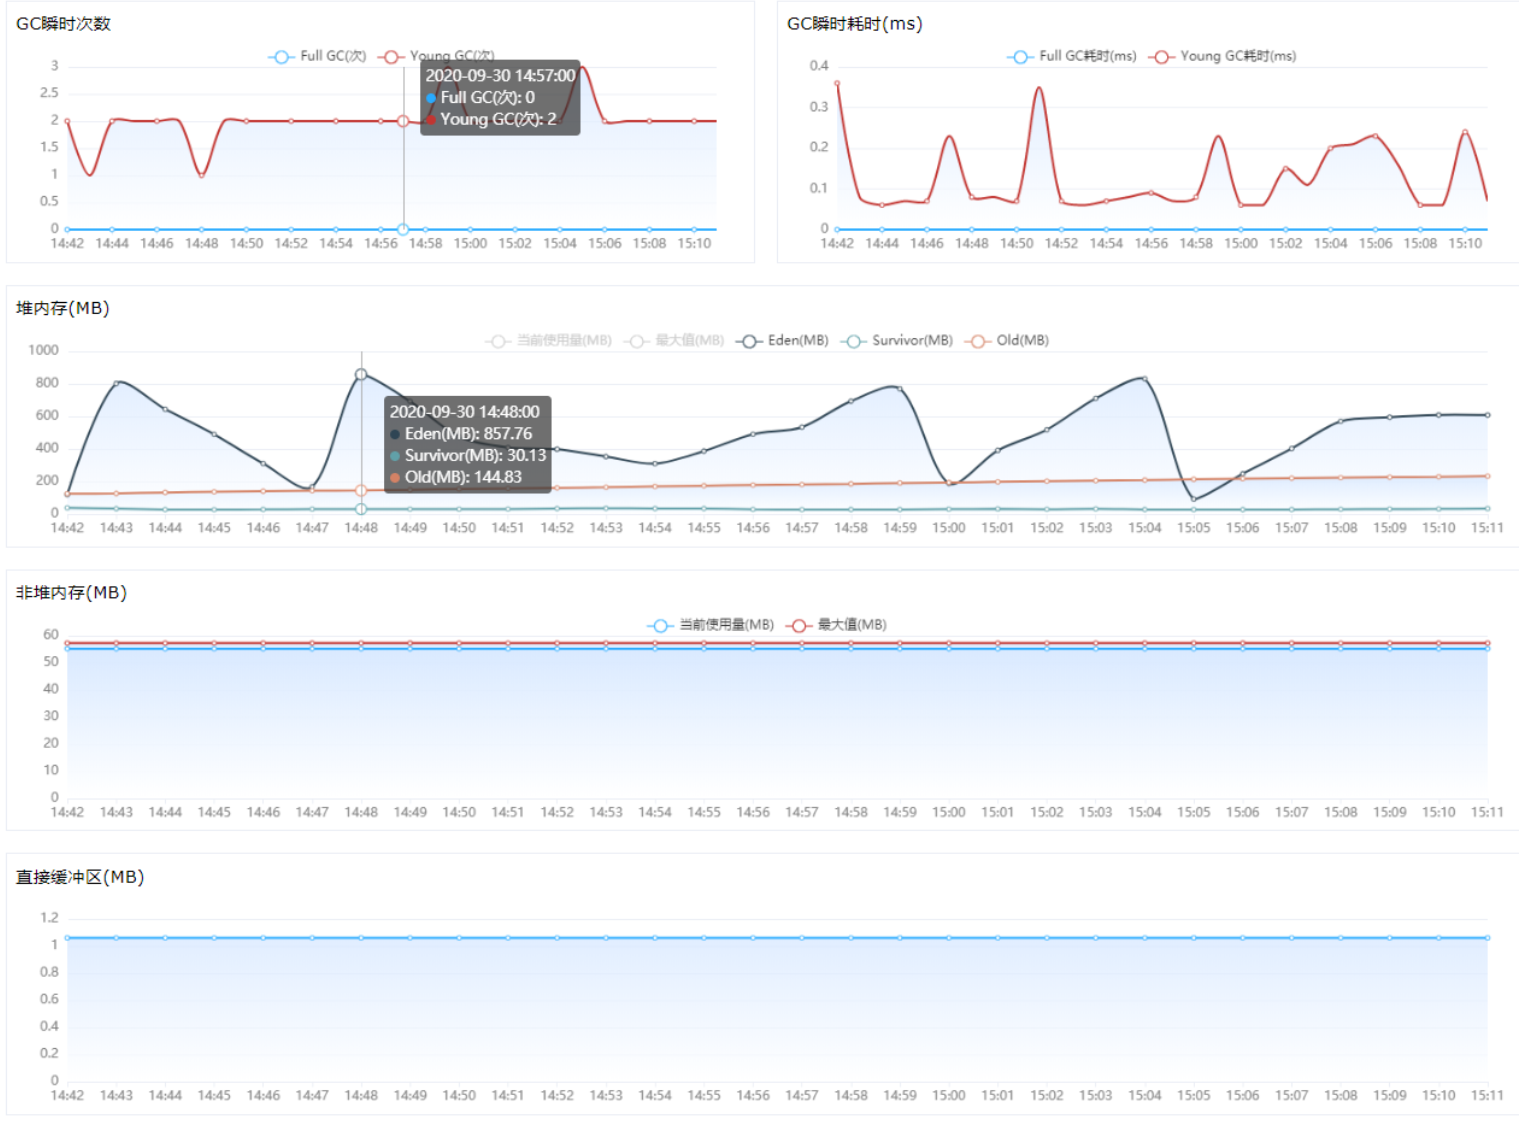Viewport: 1527px width, 1125px height.
Task: Click 14:42 label on direct buffer x-axis
Action: coord(67,1096)
